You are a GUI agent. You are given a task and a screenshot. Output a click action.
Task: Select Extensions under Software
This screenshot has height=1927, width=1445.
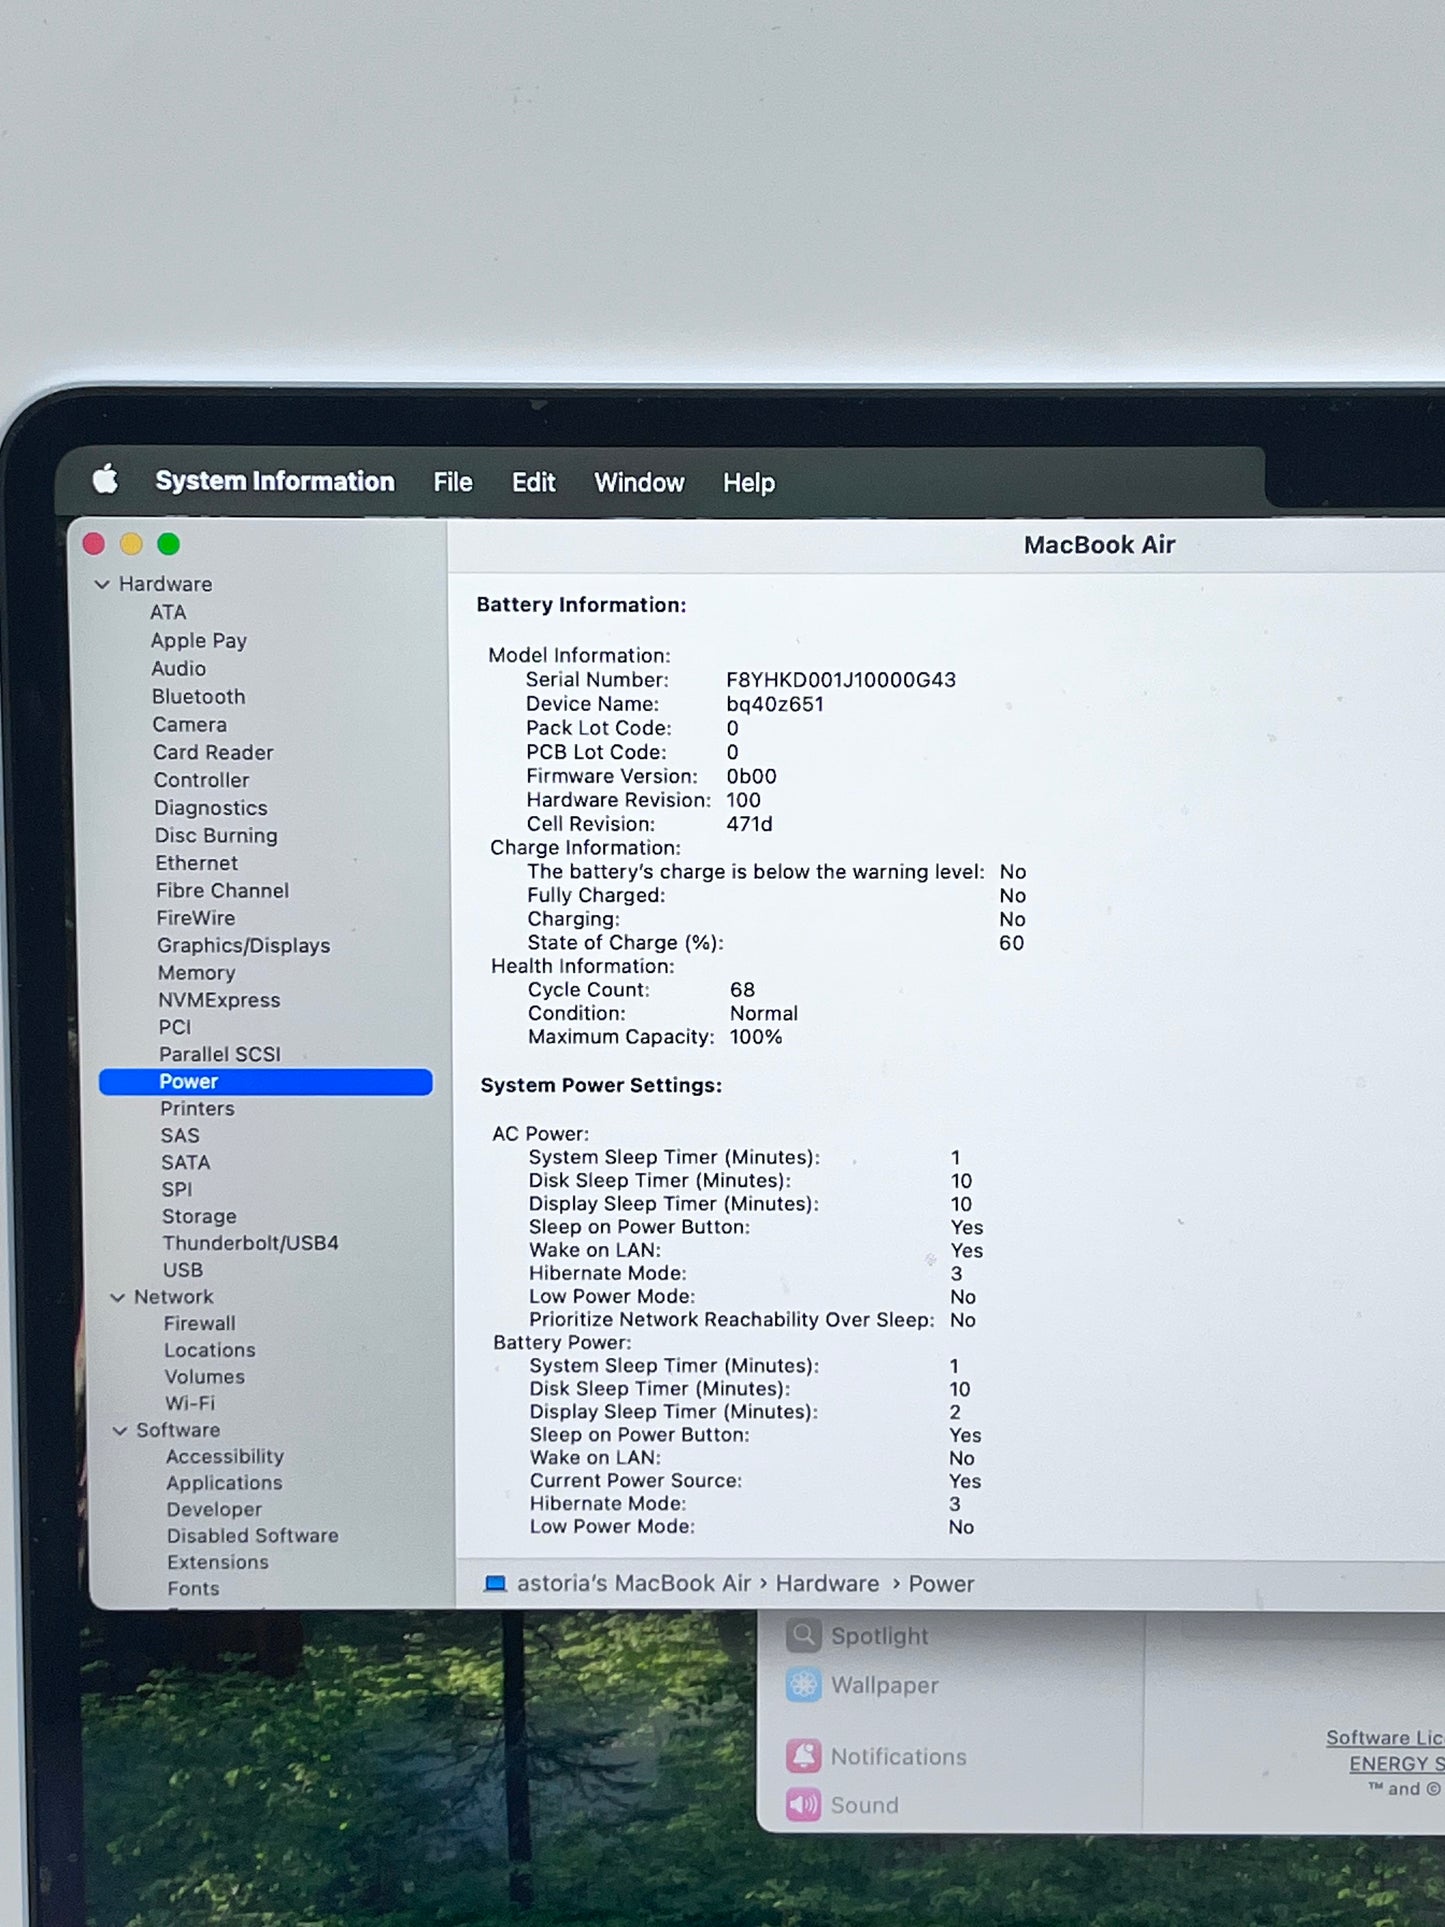[218, 1562]
